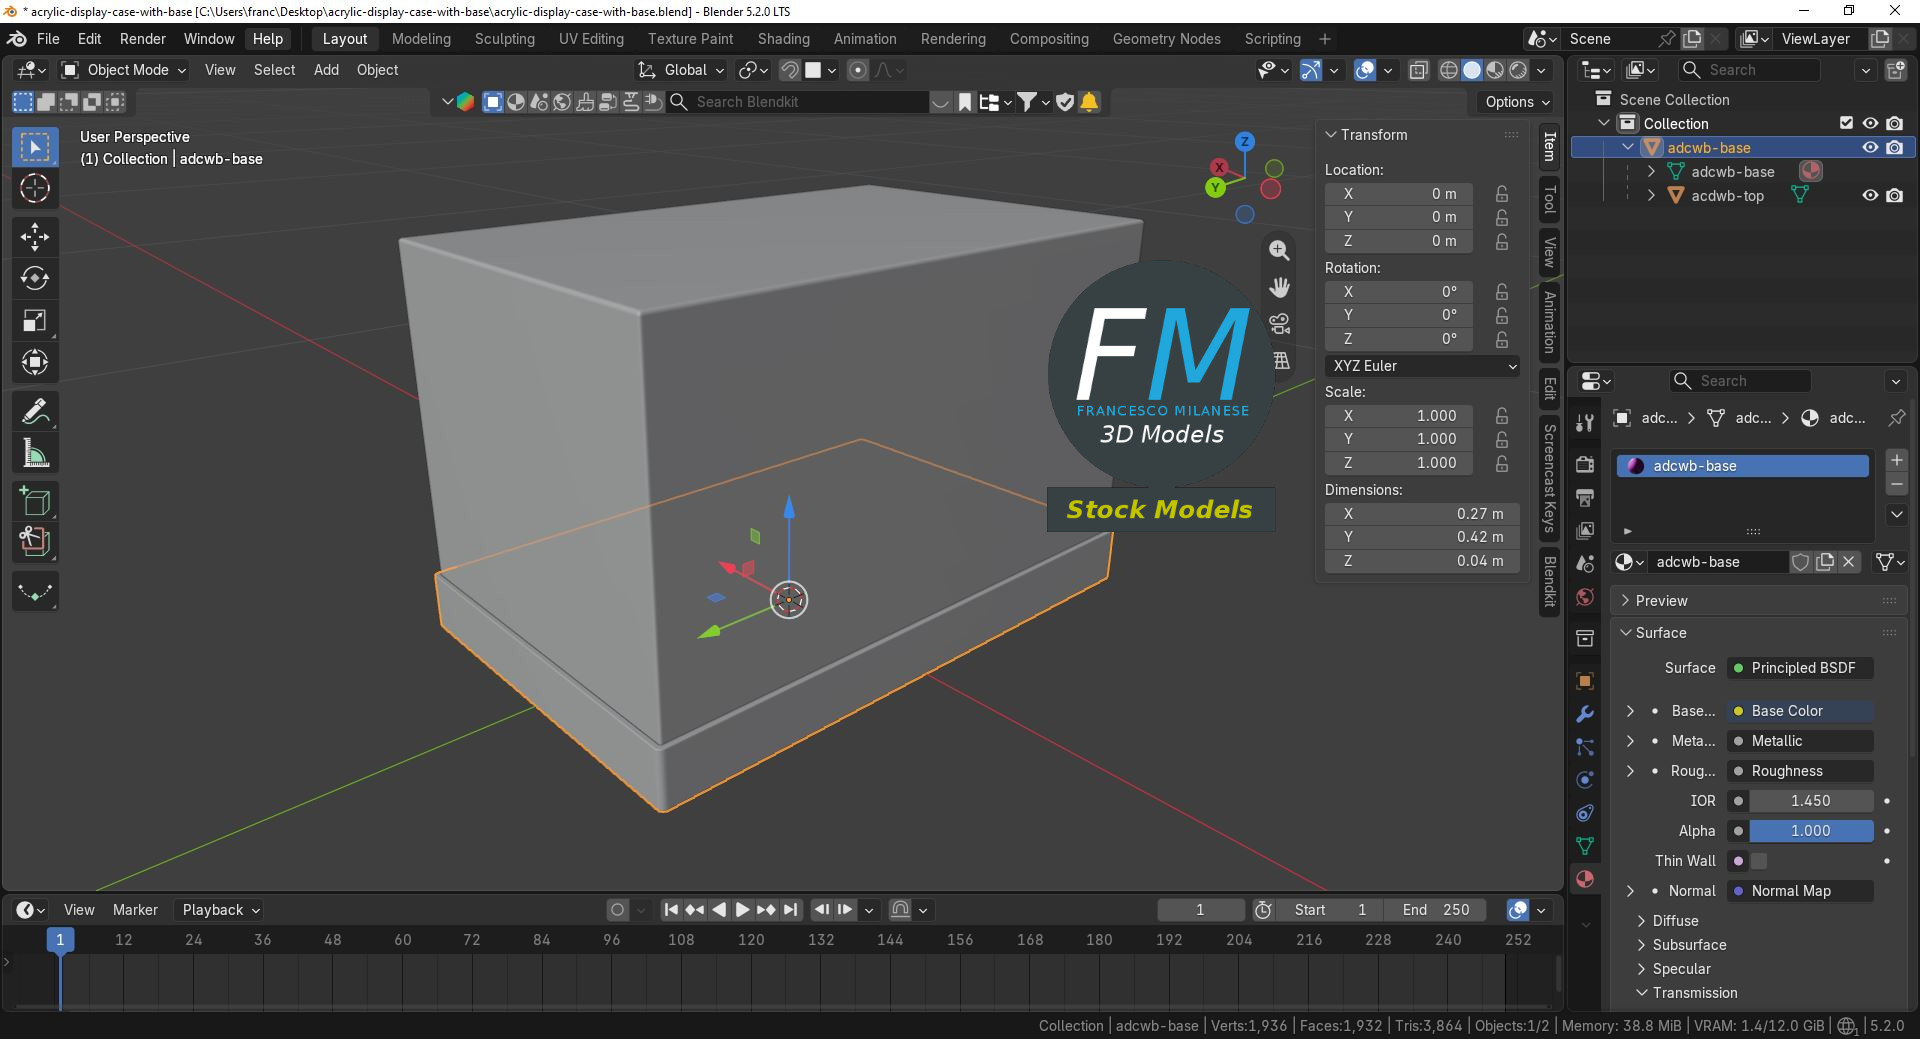This screenshot has height=1039, width=1920.
Task: Click the Principled BSDF surface button
Action: point(1802,668)
